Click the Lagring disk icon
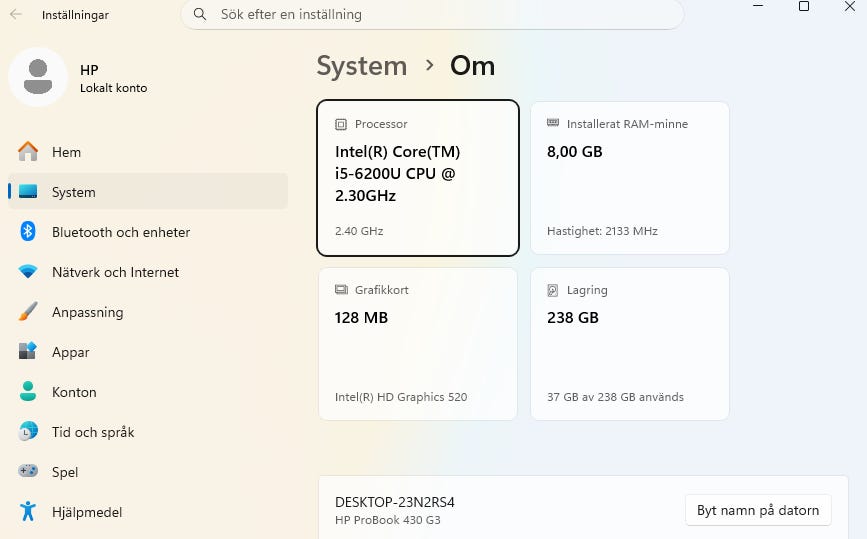 (x=552, y=290)
